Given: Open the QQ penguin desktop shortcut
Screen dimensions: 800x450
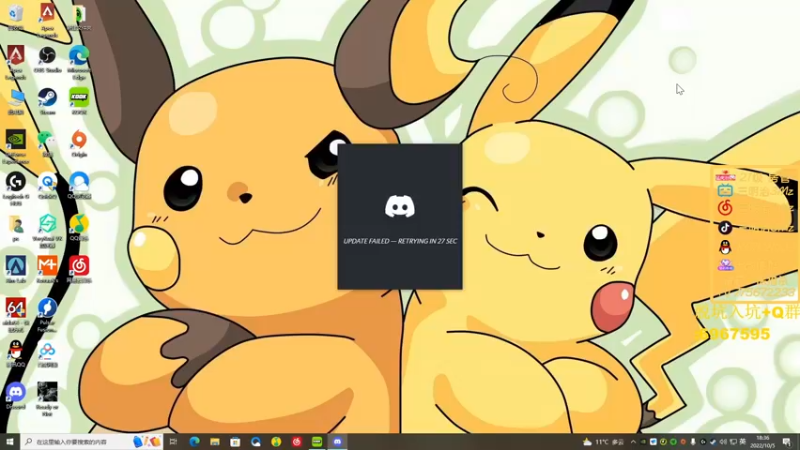Looking at the screenshot, I should pyautogui.click(x=16, y=354).
